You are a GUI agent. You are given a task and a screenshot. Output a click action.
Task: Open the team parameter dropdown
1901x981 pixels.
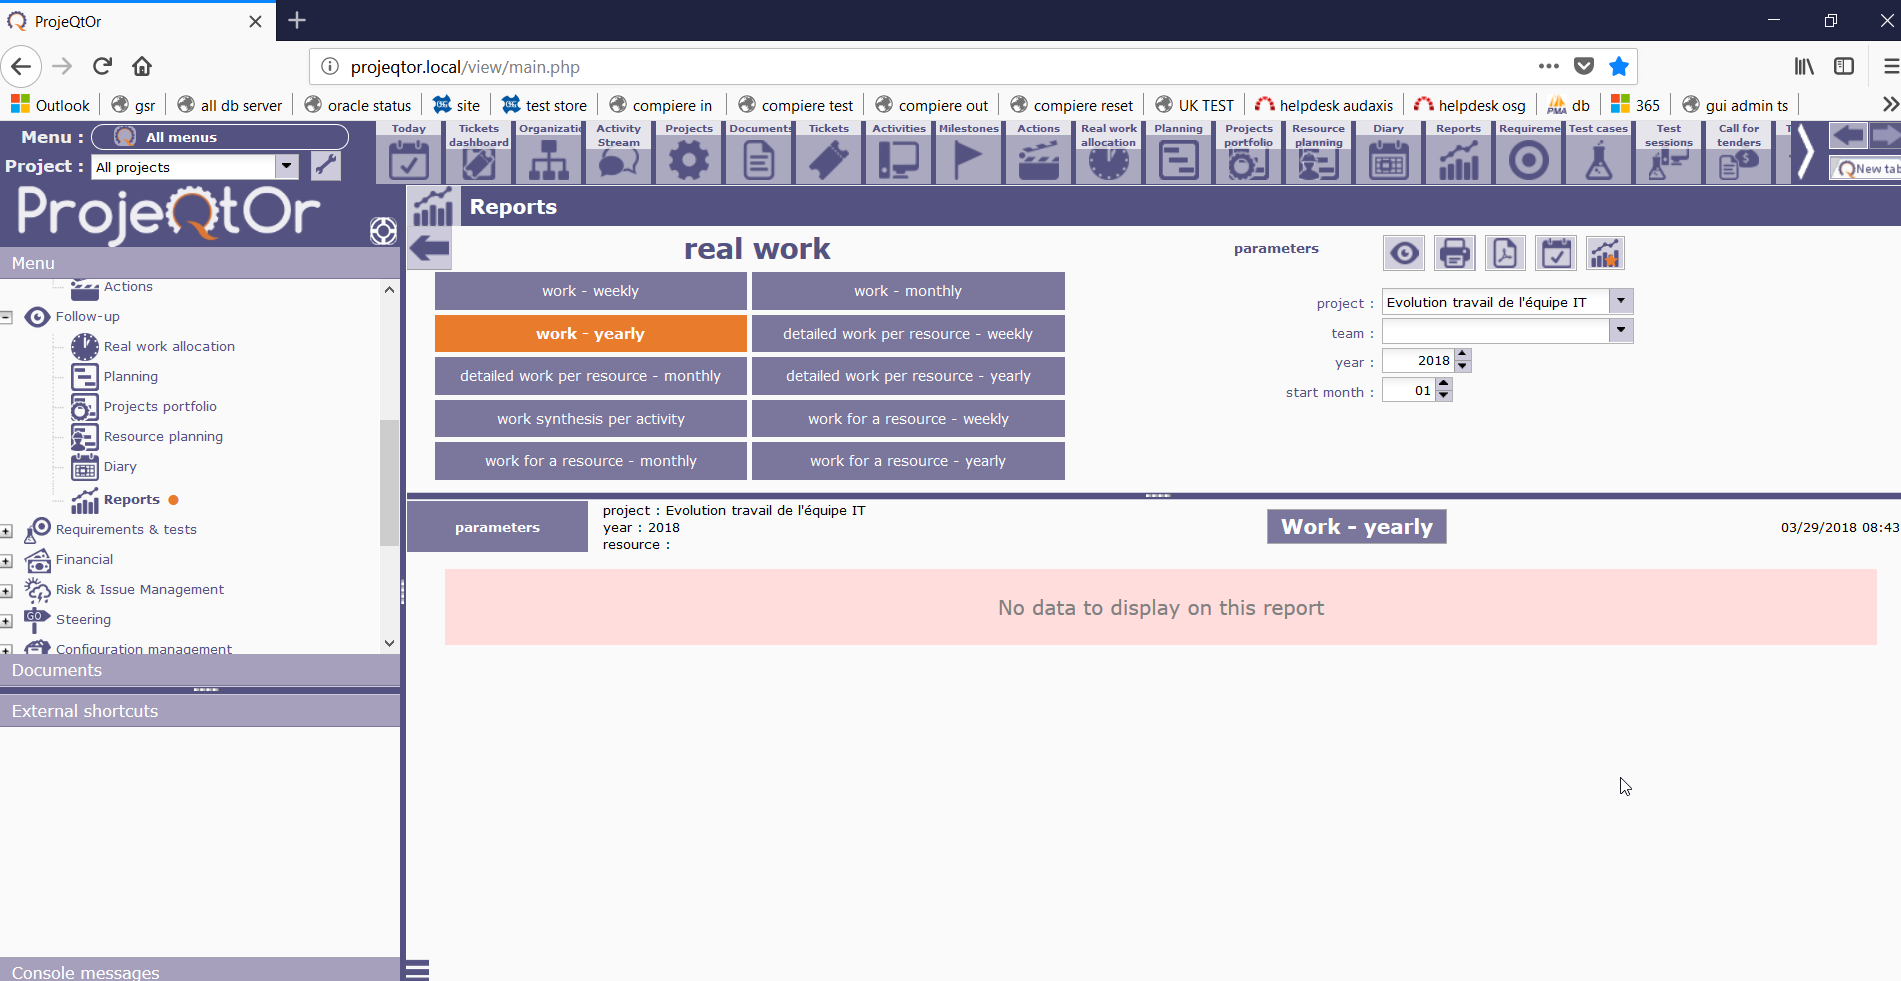click(x=1621, y=331)
